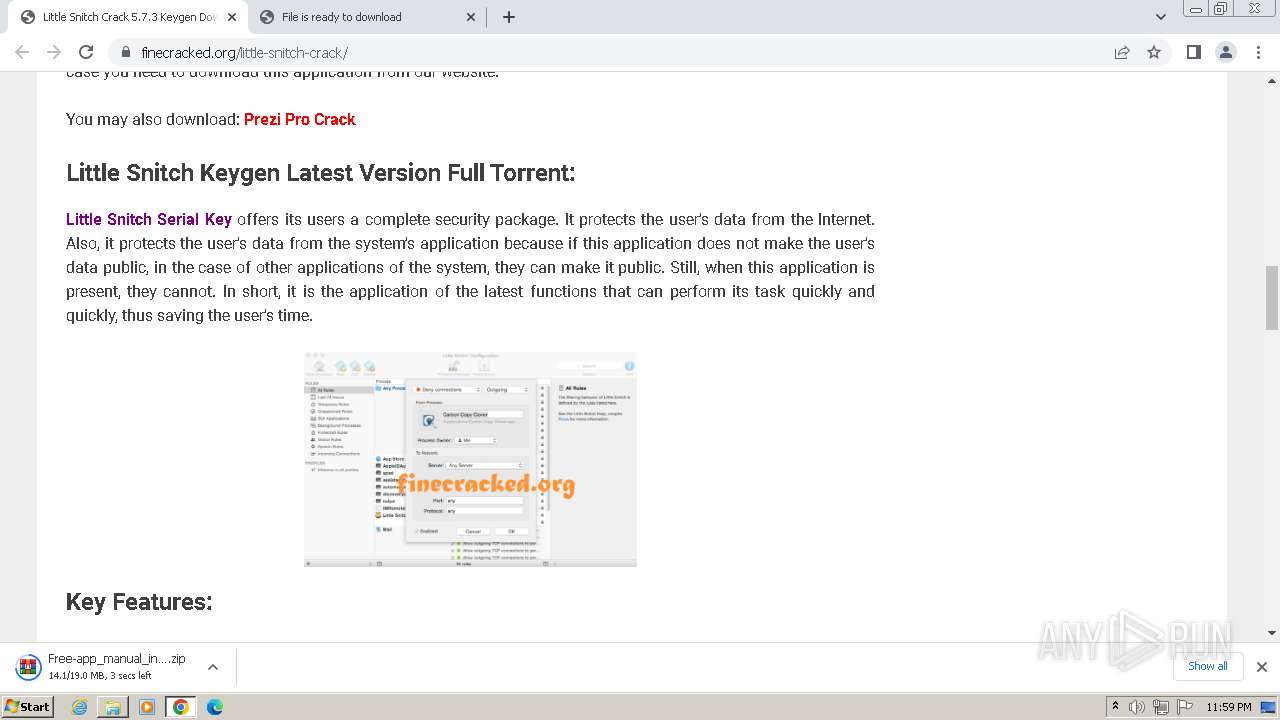Click the scrollbar down arrow
Viewport: 1280px width, 720px height.
1272,633
